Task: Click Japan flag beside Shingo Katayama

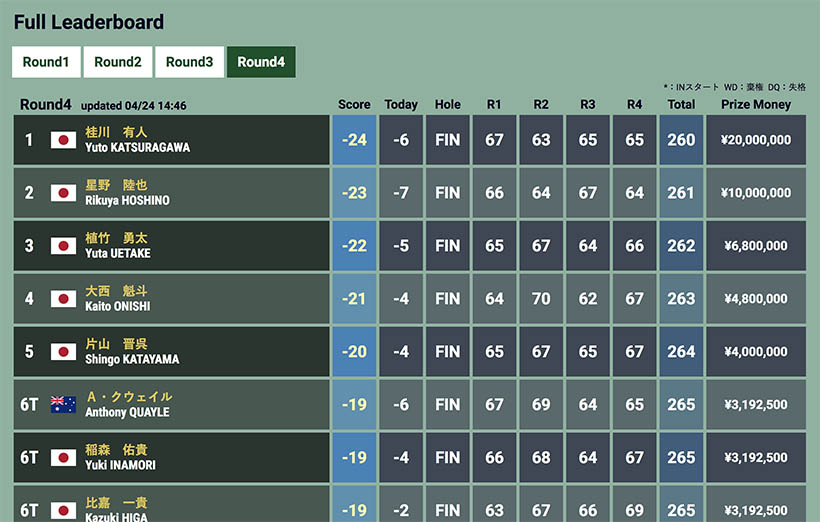Action: click(63, 352)
